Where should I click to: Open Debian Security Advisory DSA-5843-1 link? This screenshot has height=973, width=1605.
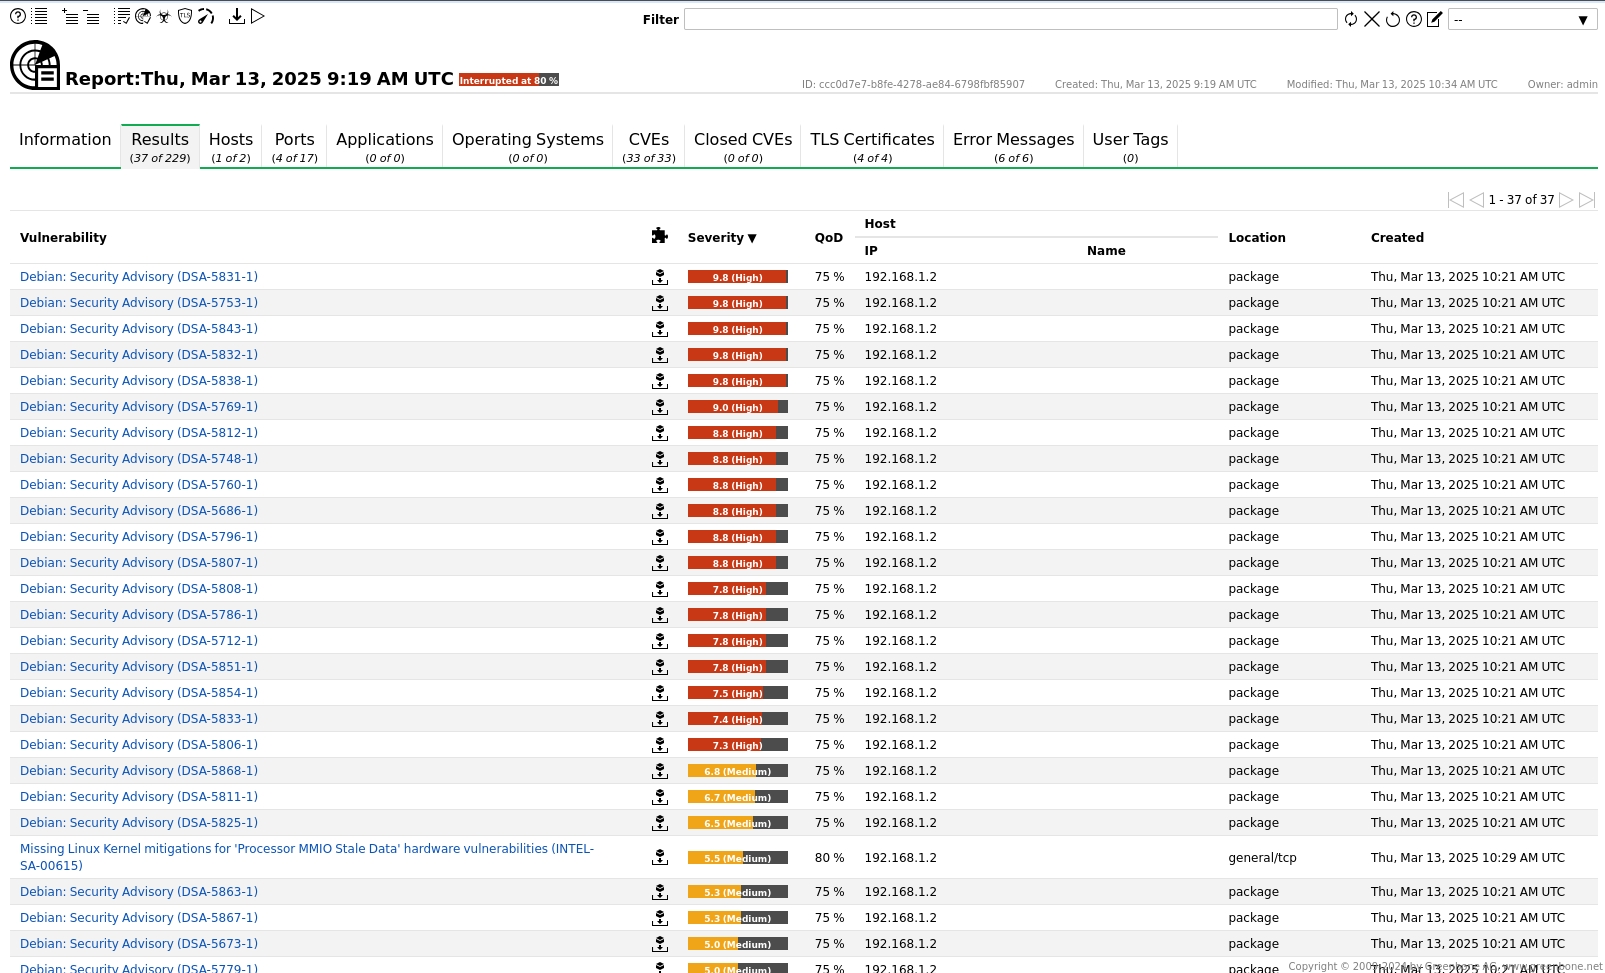tap(139, 329)
